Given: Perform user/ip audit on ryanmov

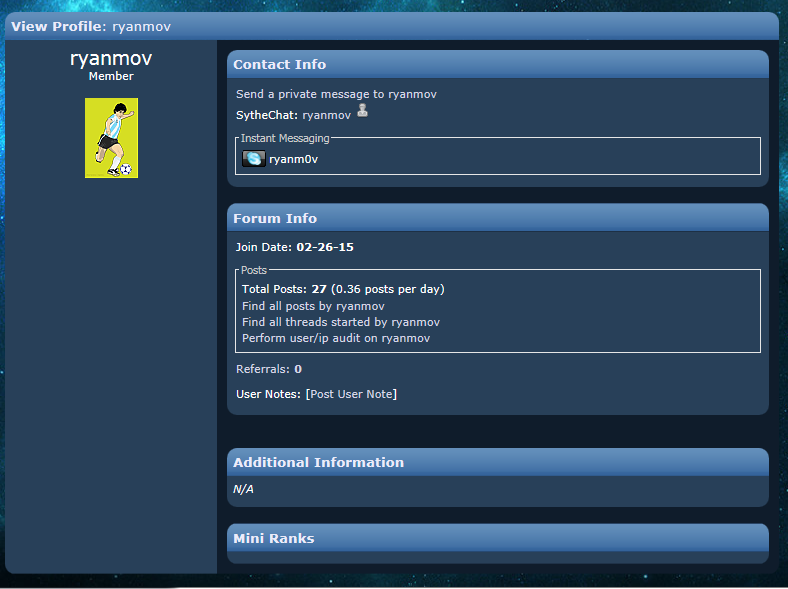Looking at the screenshot, I should 336,338.
